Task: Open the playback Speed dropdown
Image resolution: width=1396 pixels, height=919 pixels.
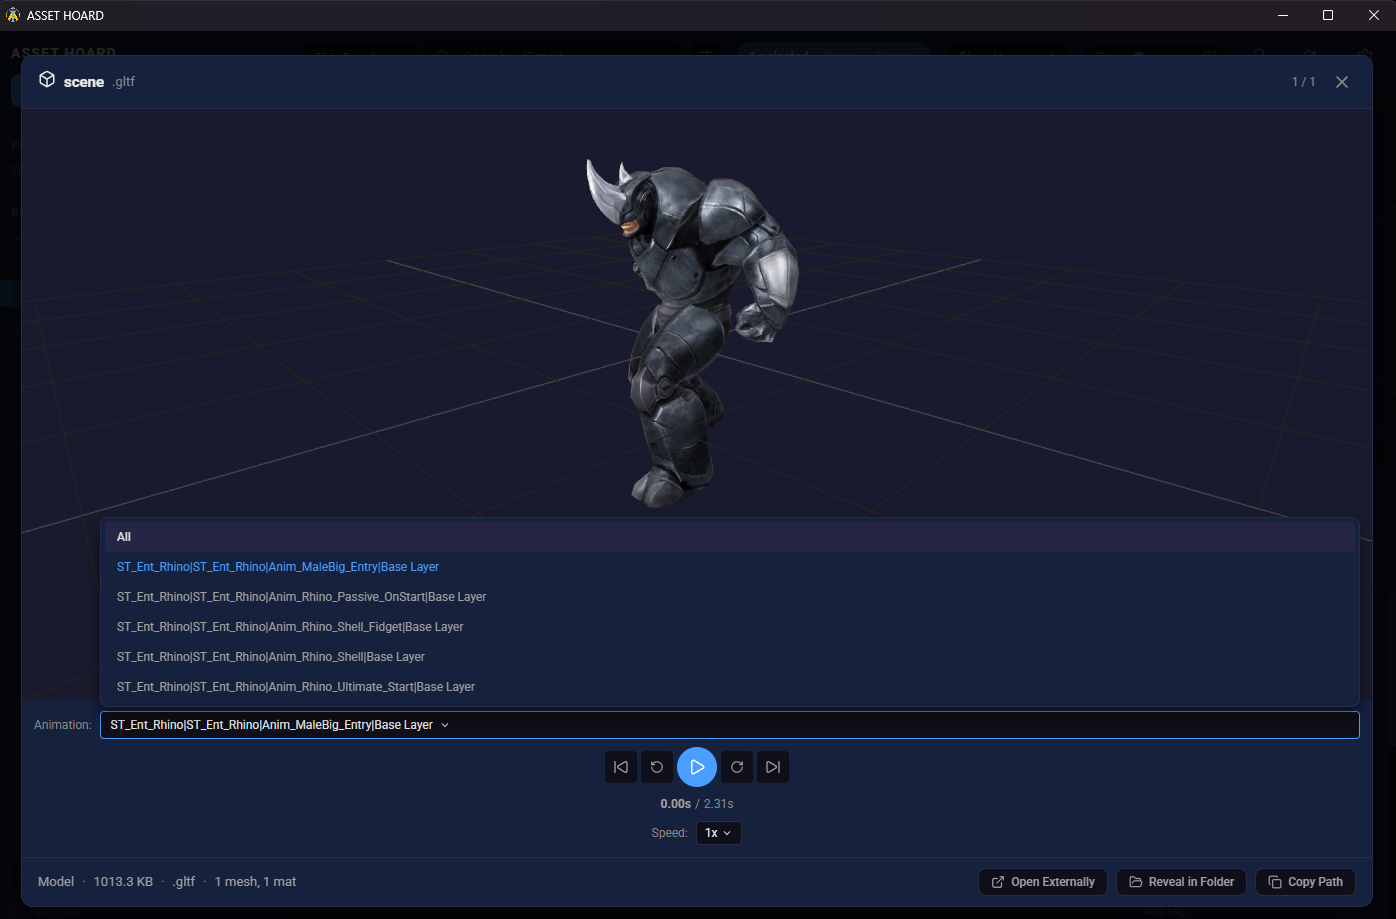Action: [x=718, y=832]
